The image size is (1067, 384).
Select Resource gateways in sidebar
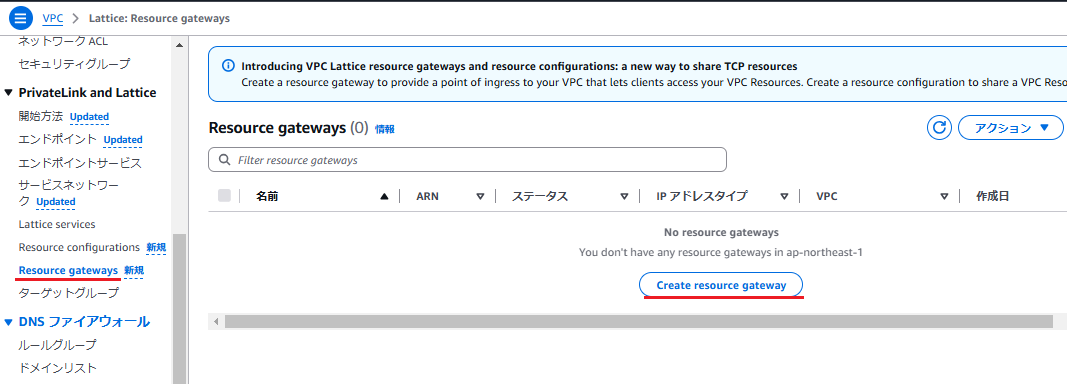pyautogui.click(x=68, y=270)
